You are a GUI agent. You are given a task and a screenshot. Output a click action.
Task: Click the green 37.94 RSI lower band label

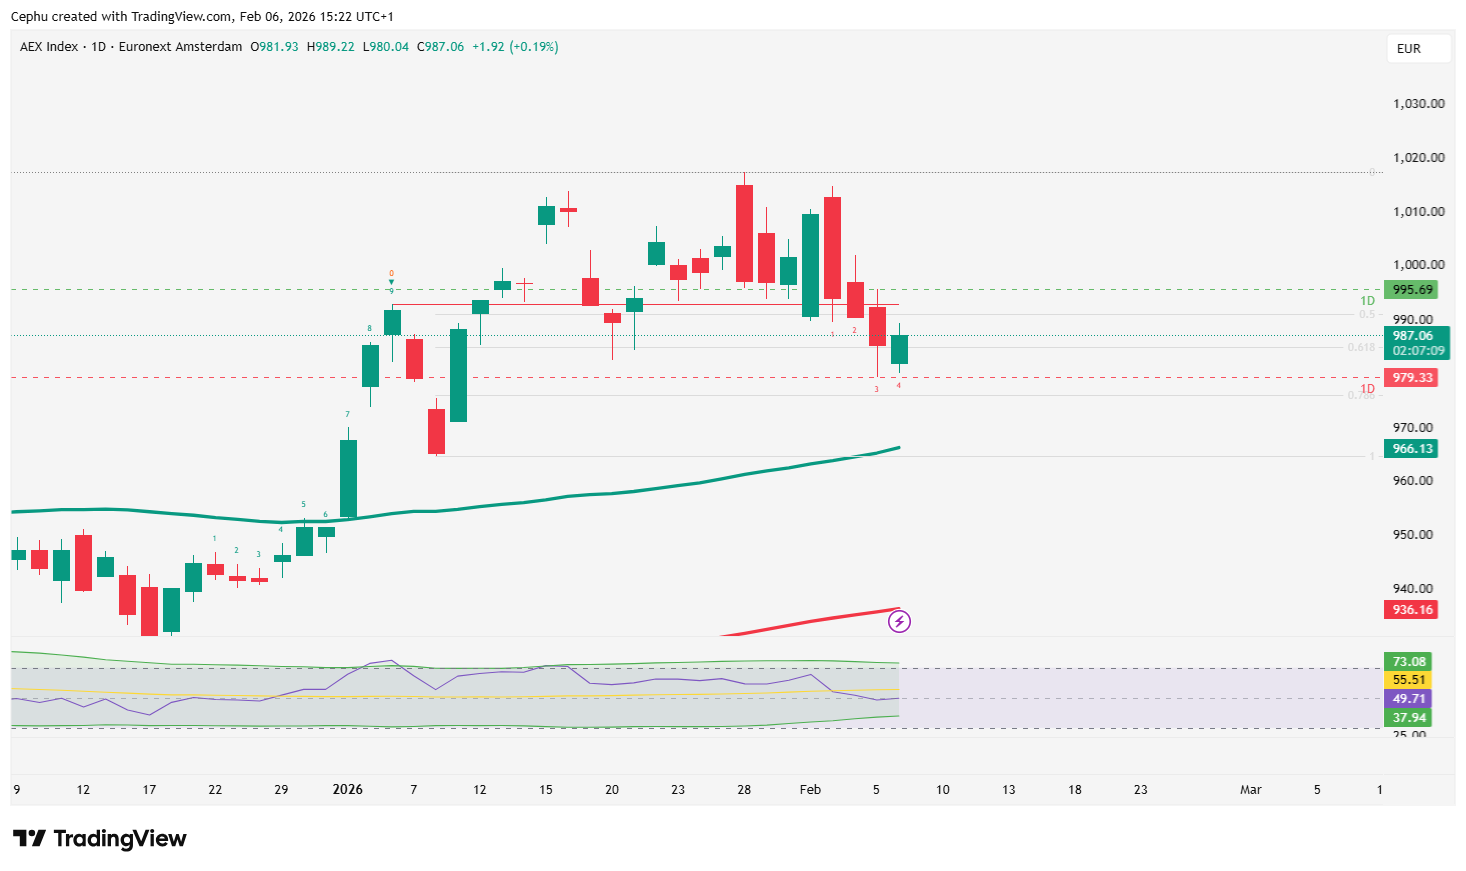coord(1410,717)
